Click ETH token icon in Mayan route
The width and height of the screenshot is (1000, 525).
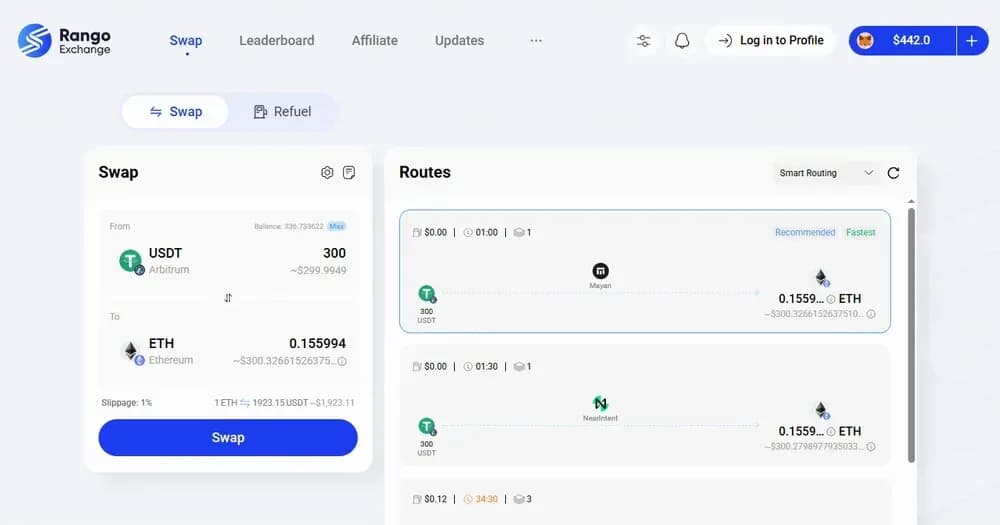821,277
